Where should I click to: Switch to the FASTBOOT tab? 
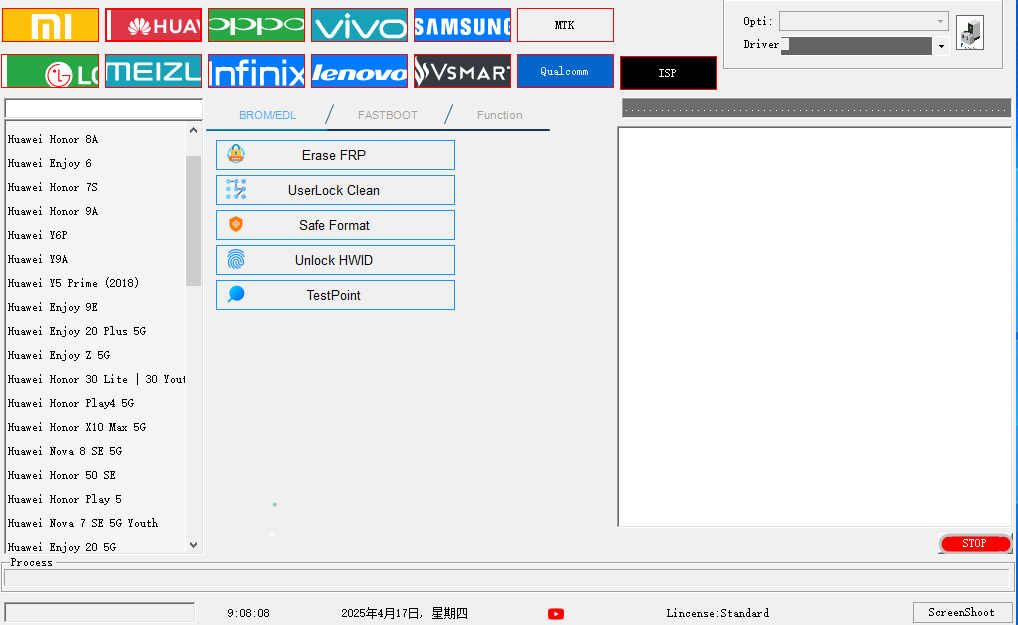(388, 115)
